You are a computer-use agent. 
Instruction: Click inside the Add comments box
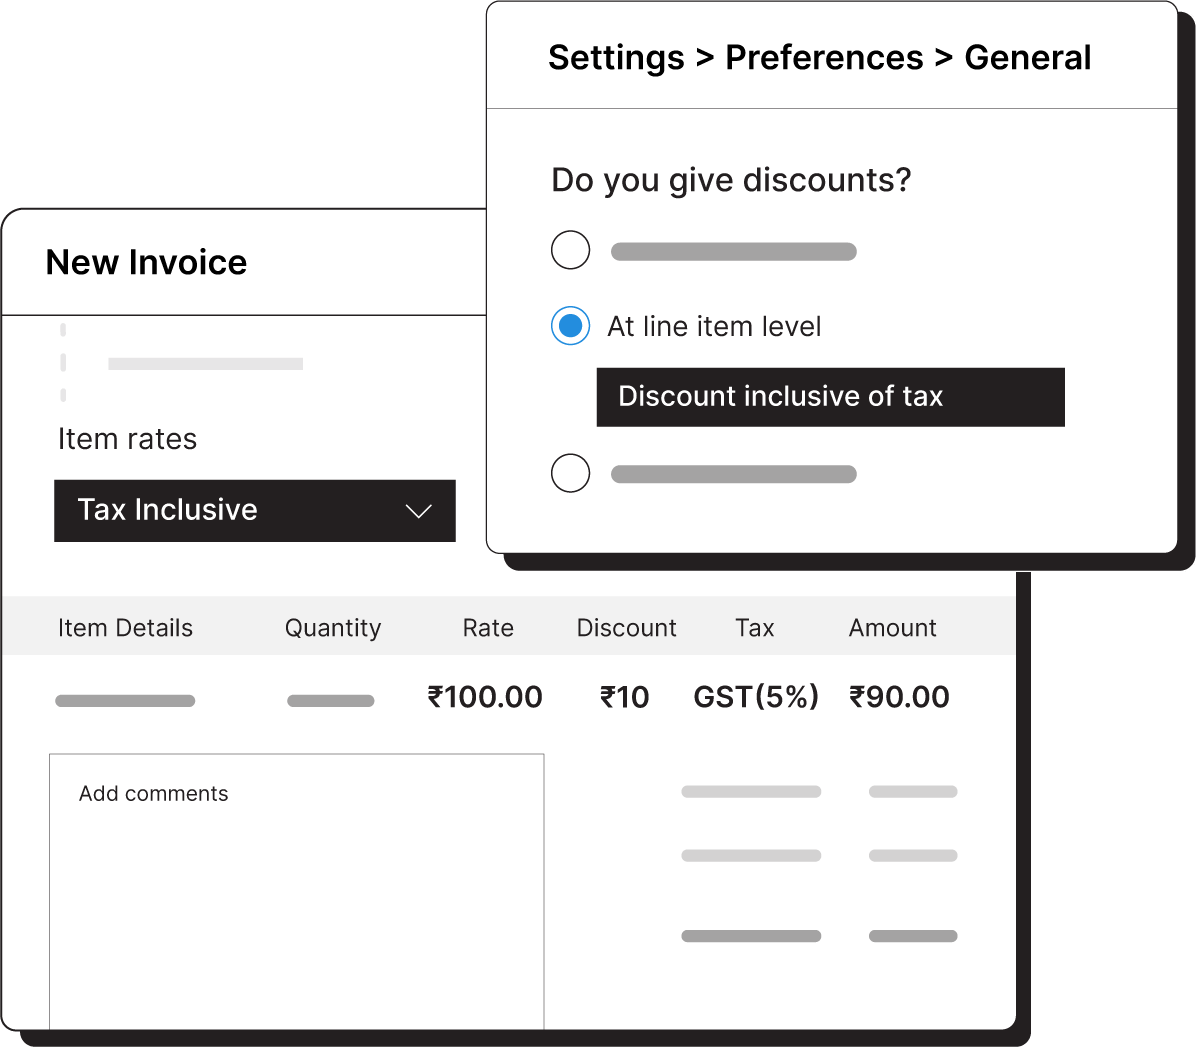[296, 890]
